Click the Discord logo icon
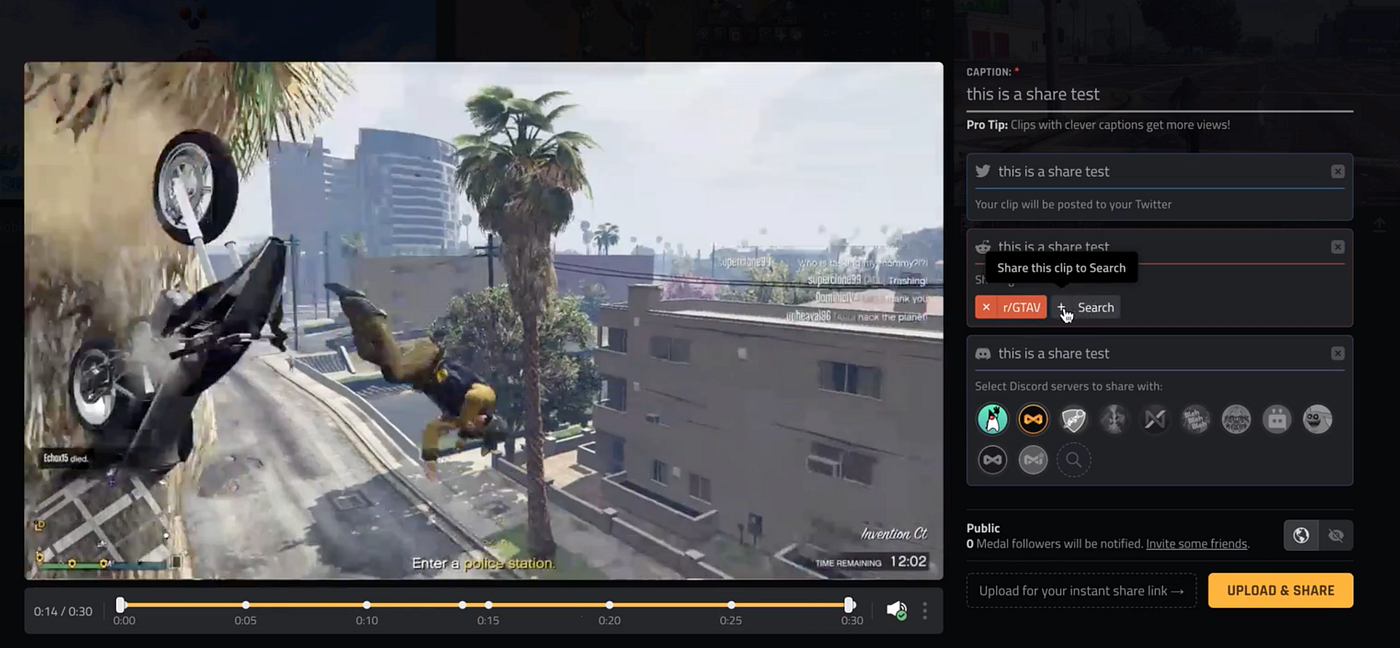 tap(983, 353)
